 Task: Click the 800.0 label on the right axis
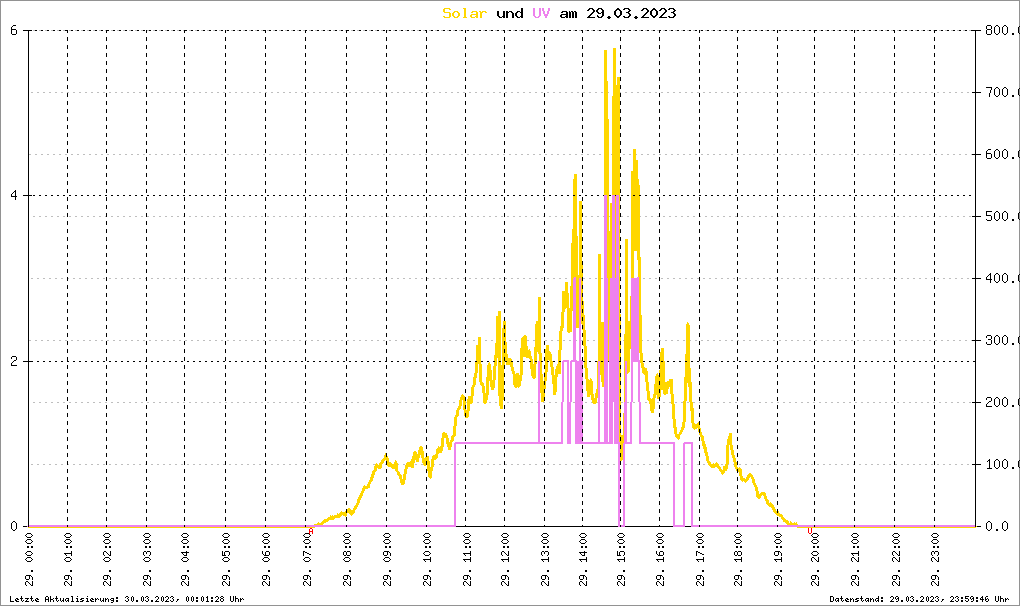pos(998,30)
